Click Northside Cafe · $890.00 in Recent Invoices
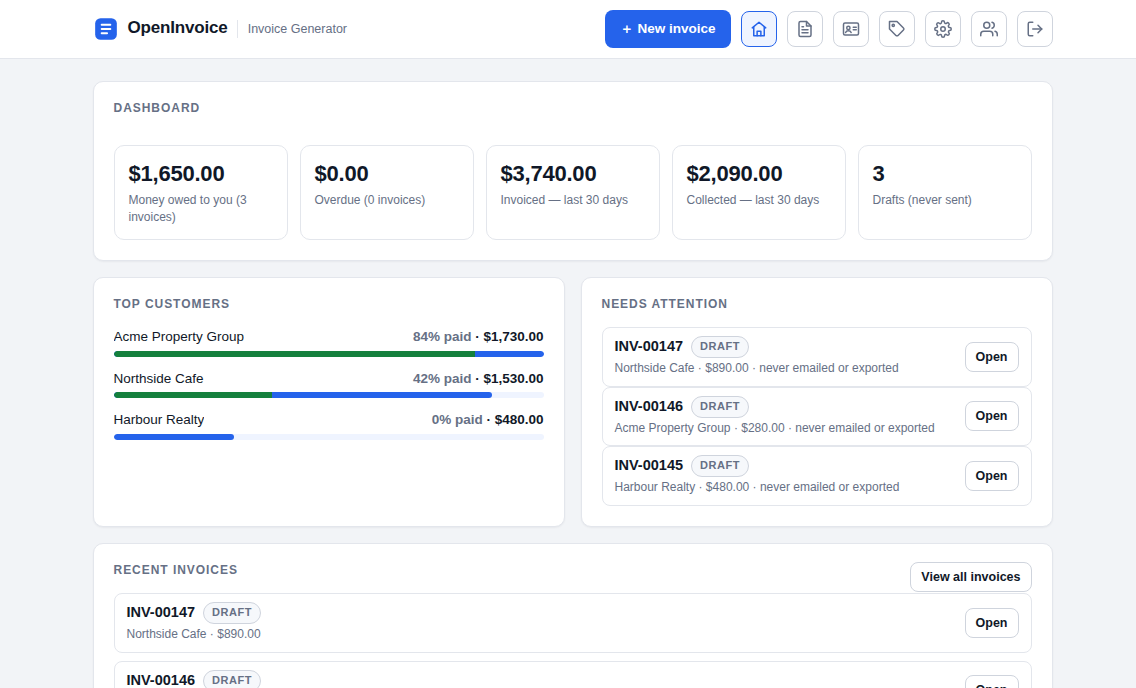This screenshot has height=688, width=1136. click(x=193, y=634)
